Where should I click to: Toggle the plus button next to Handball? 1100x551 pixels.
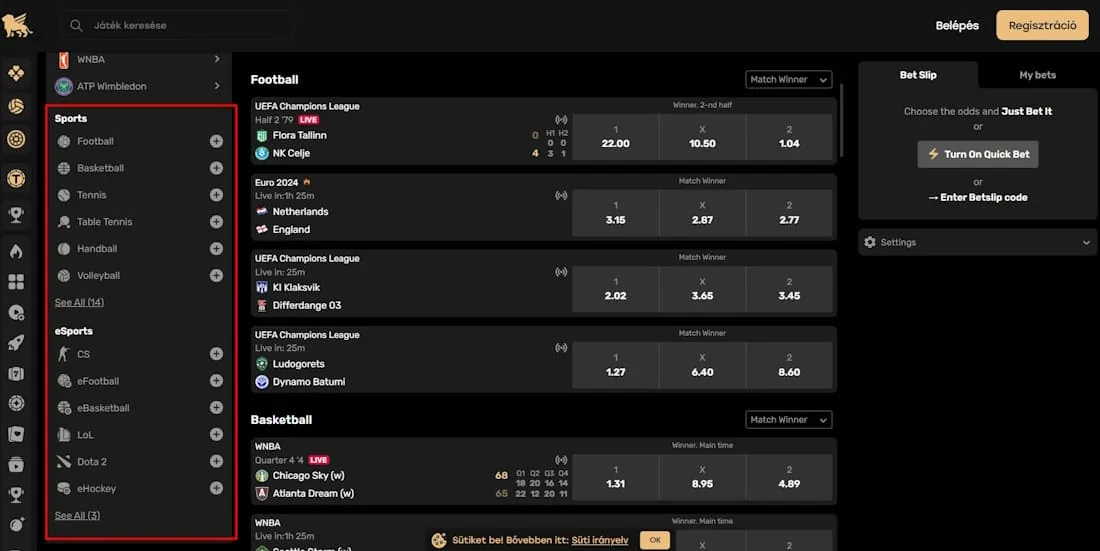click(x=216, y=248)
